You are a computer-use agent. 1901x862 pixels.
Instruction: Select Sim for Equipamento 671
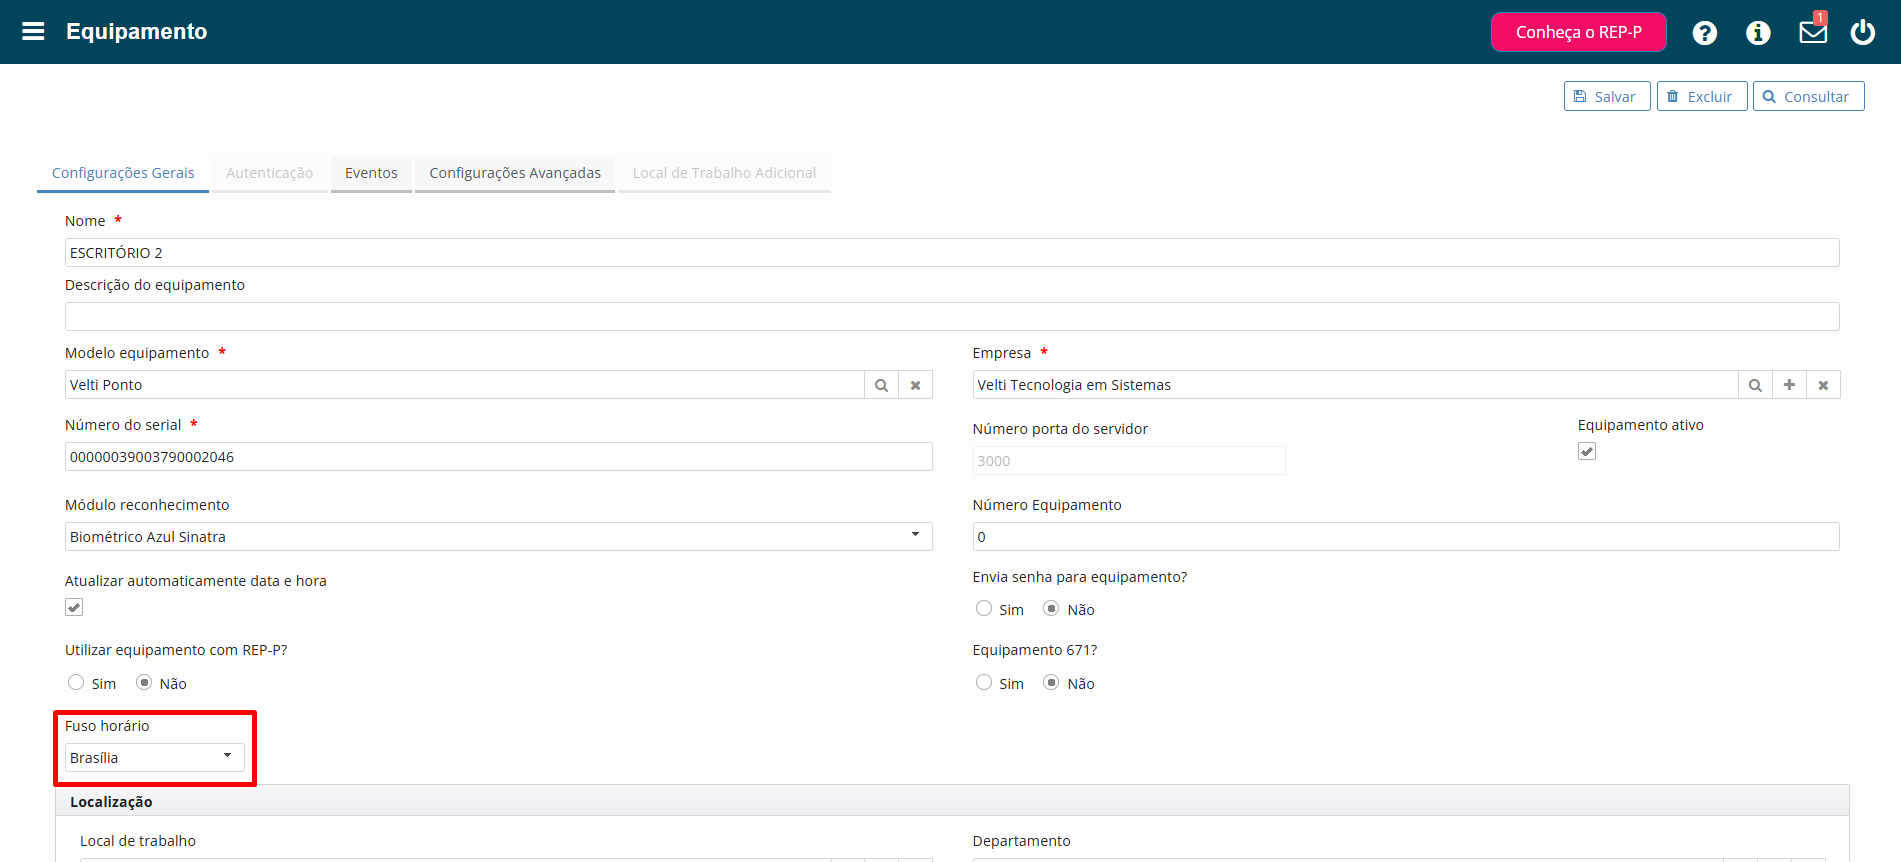pos(984,683)
